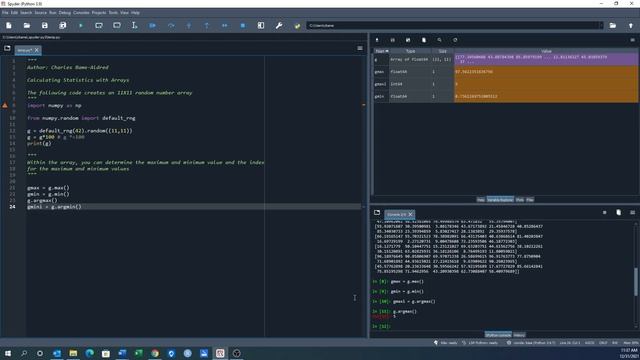Open the Source menu
The image size is (640, 360).
coord(40,13)
